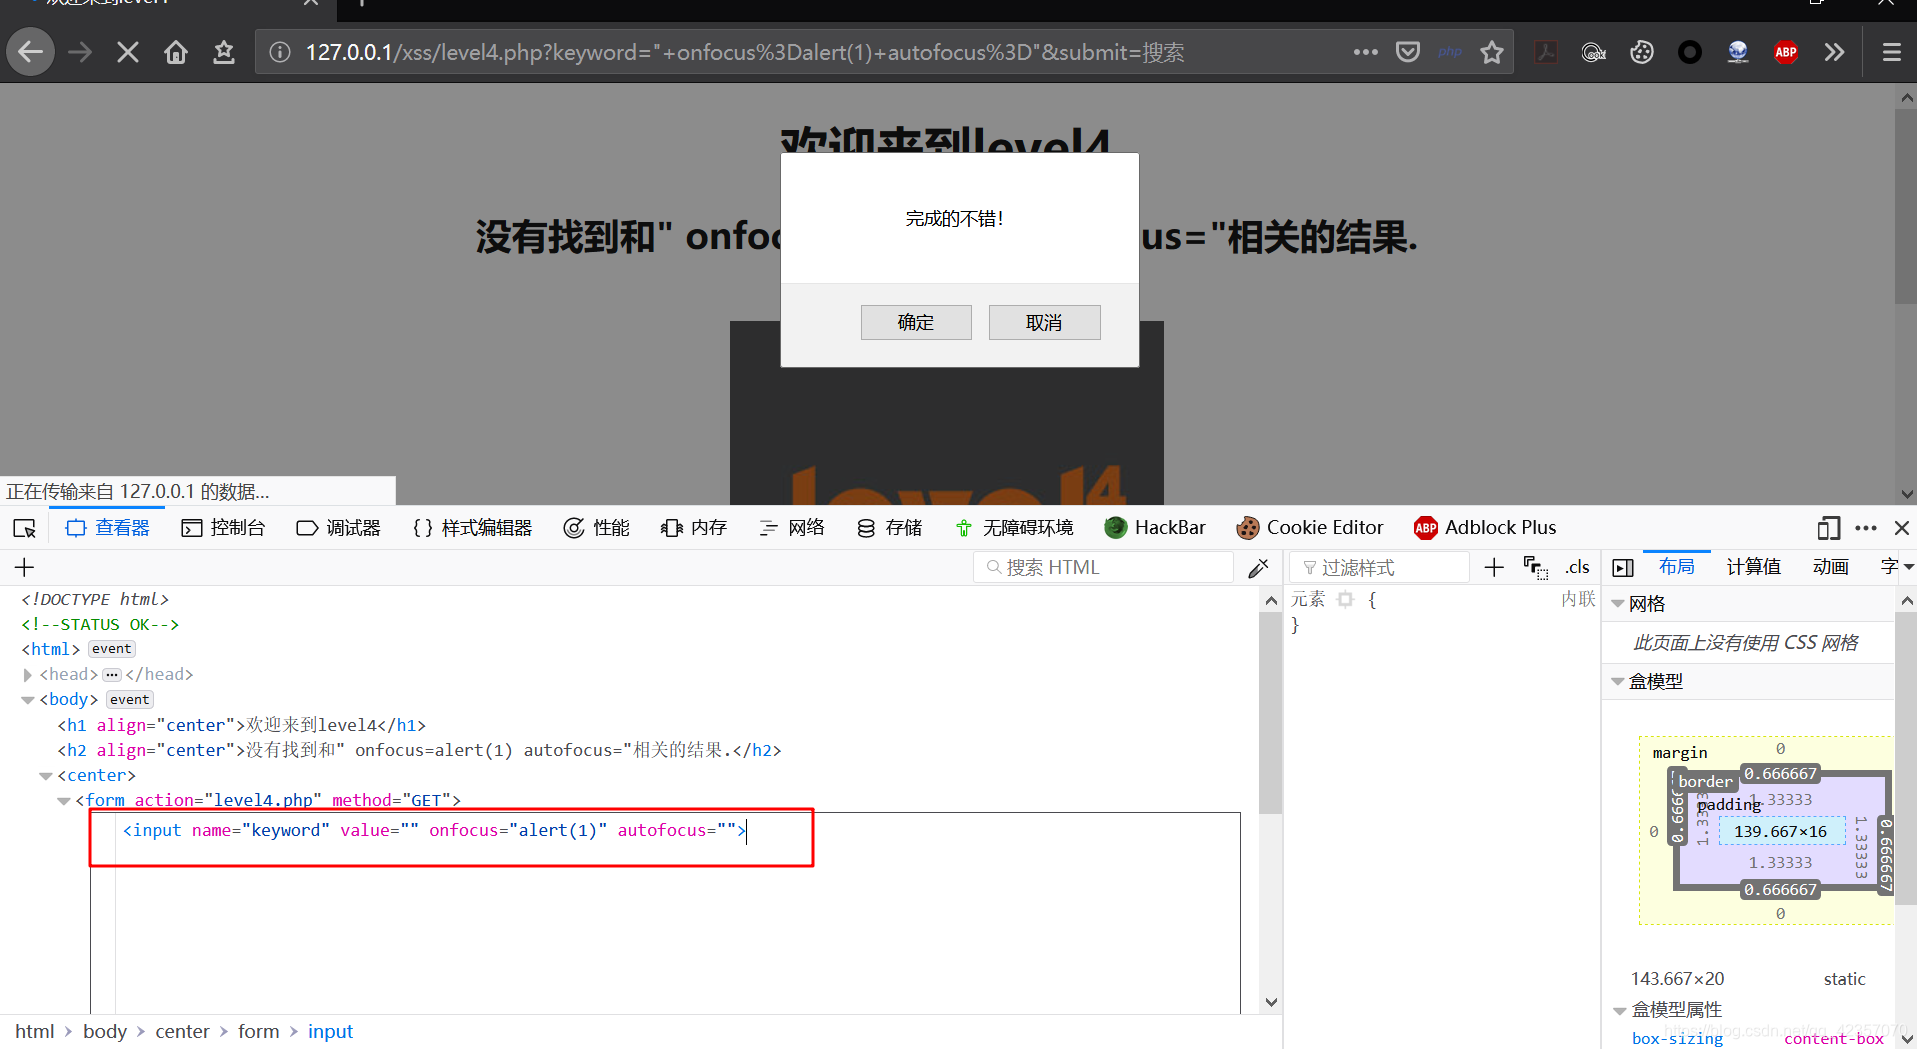
Task: Collapse the 盒模型 box model section
Action: pyautogui.click(x=1618, y=682)
